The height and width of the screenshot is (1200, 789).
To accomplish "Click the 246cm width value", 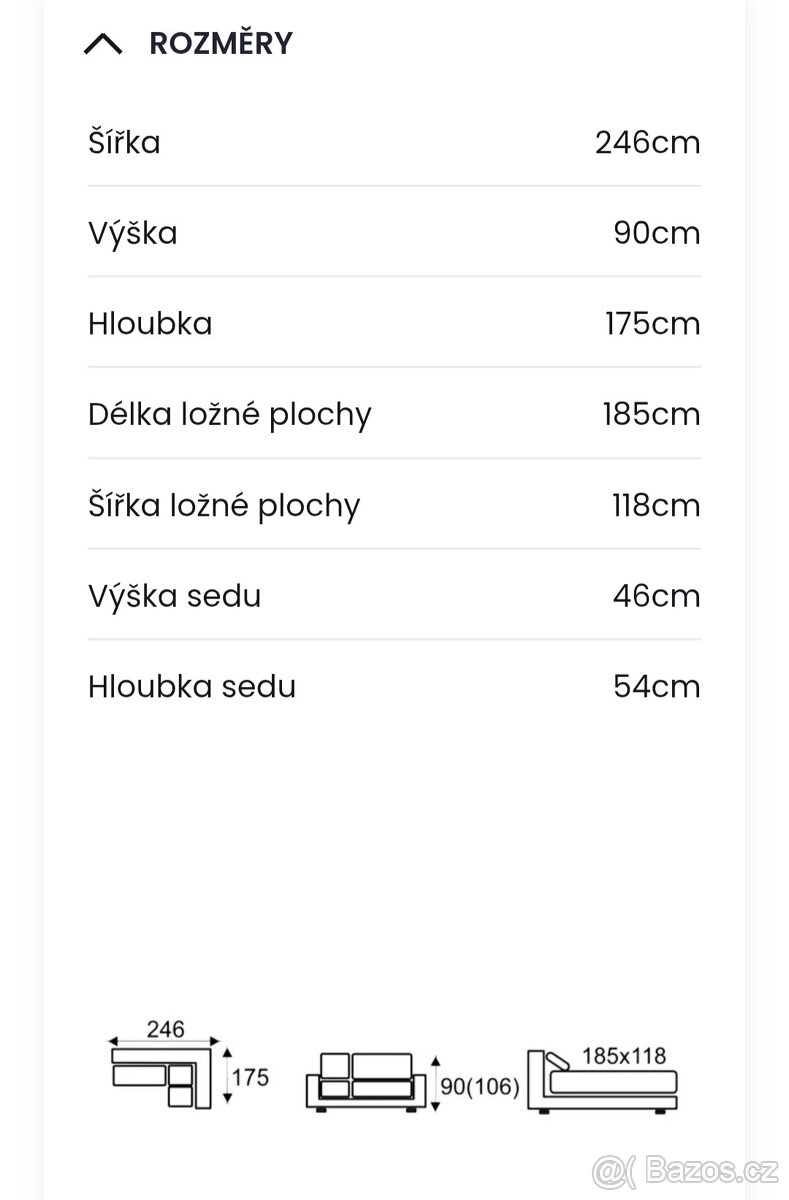I will tap(647, 142).
